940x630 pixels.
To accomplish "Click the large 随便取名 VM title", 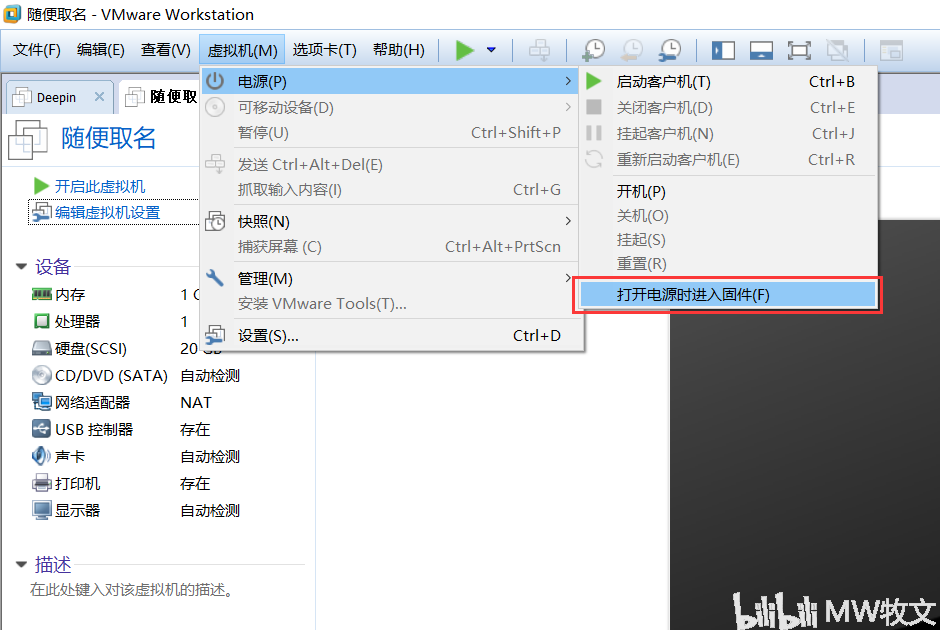I will pyautogui.click(x=109, y=138).
